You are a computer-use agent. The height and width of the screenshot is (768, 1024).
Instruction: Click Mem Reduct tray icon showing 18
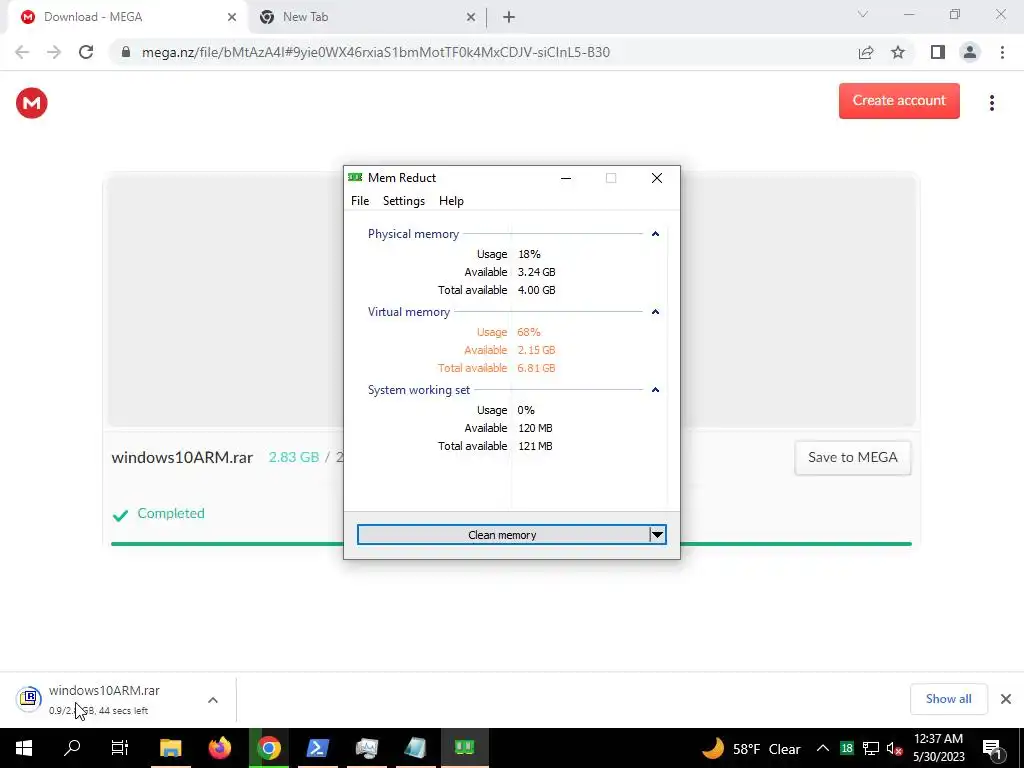pyautogui.click(x=846, y=748)
